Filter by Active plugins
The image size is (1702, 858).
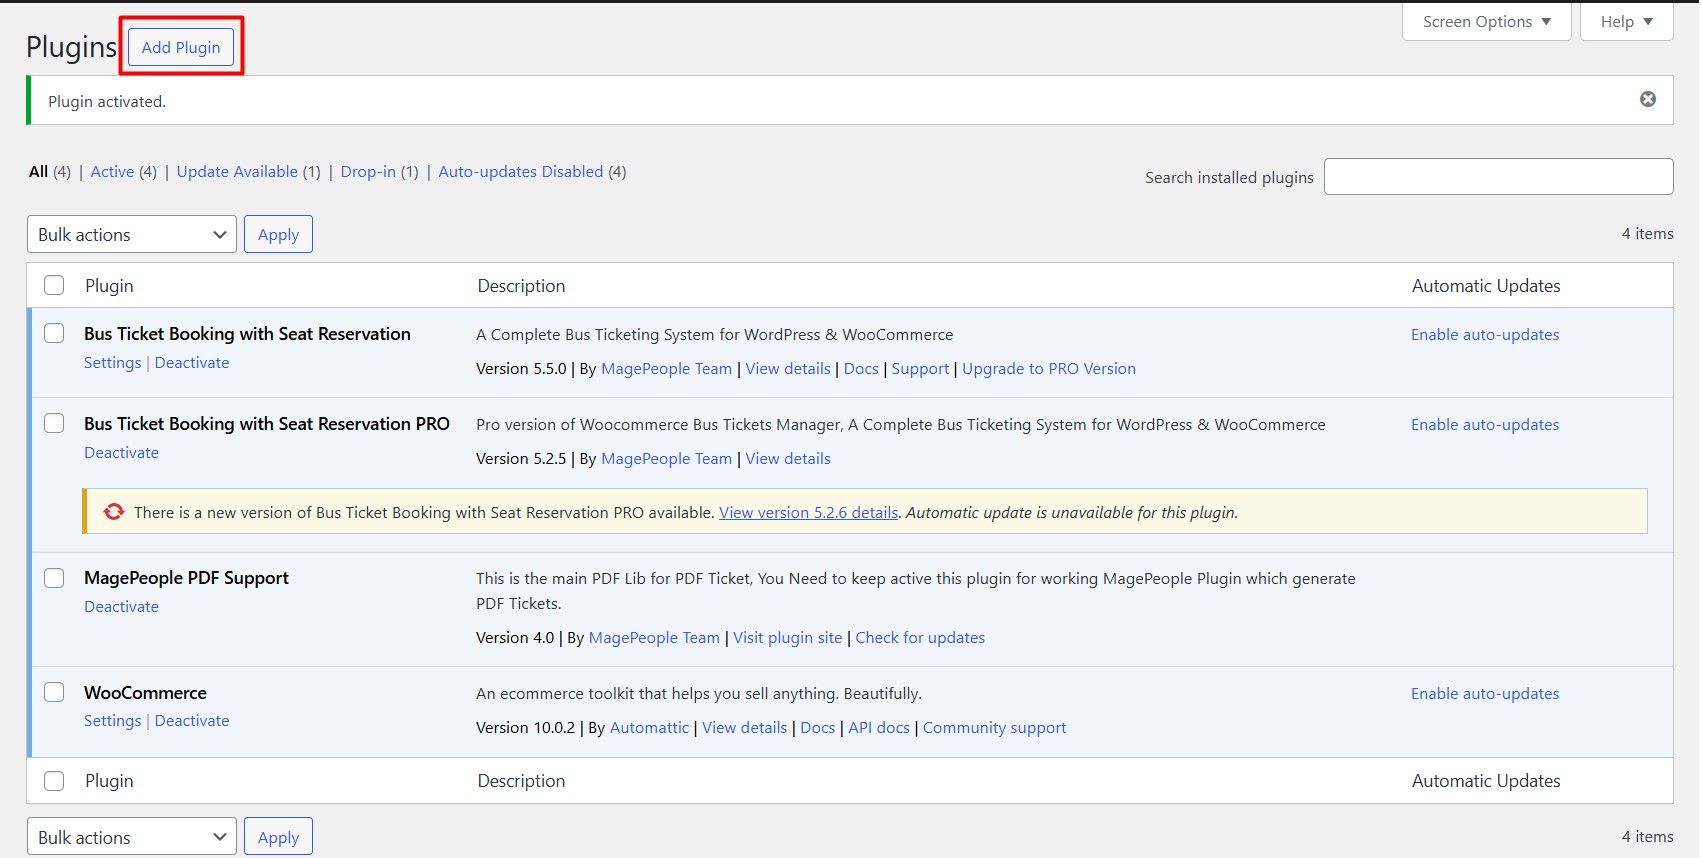tap(112, 171)
